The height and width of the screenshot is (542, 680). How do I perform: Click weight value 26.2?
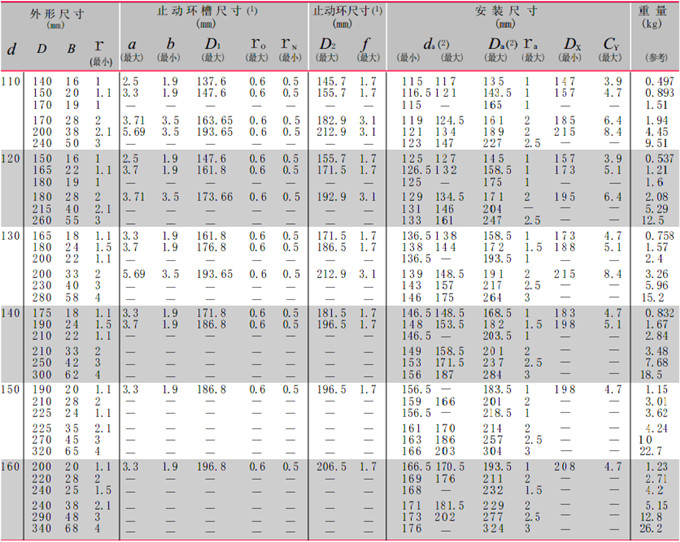click(651, 529)
